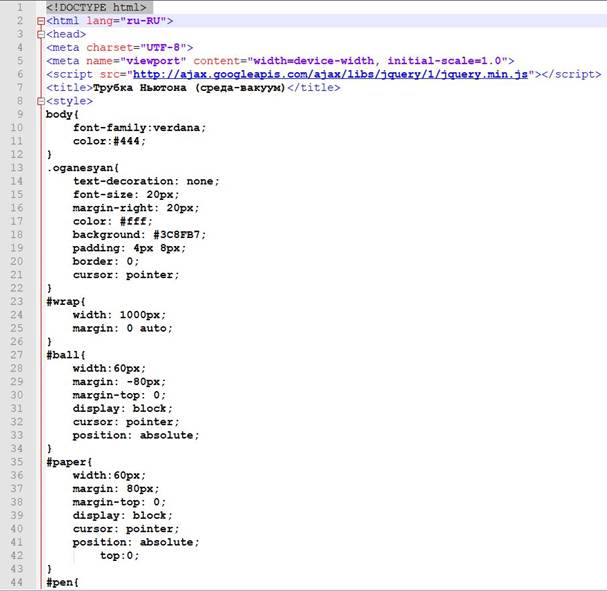Open the jquery.min.js URL link
This screenshot has width=607, height=591.
click(x=330, y=74)
